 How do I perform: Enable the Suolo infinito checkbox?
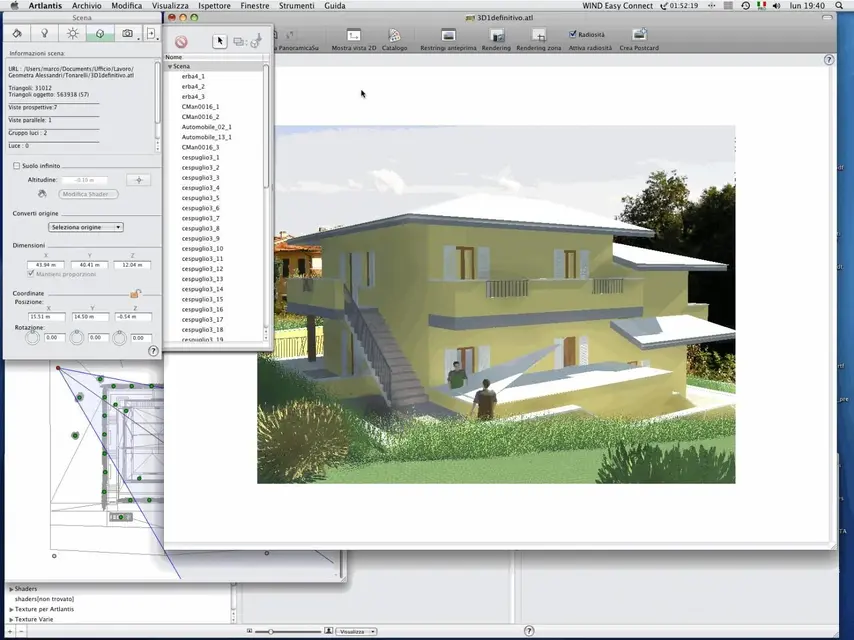(x=16, y=165)
